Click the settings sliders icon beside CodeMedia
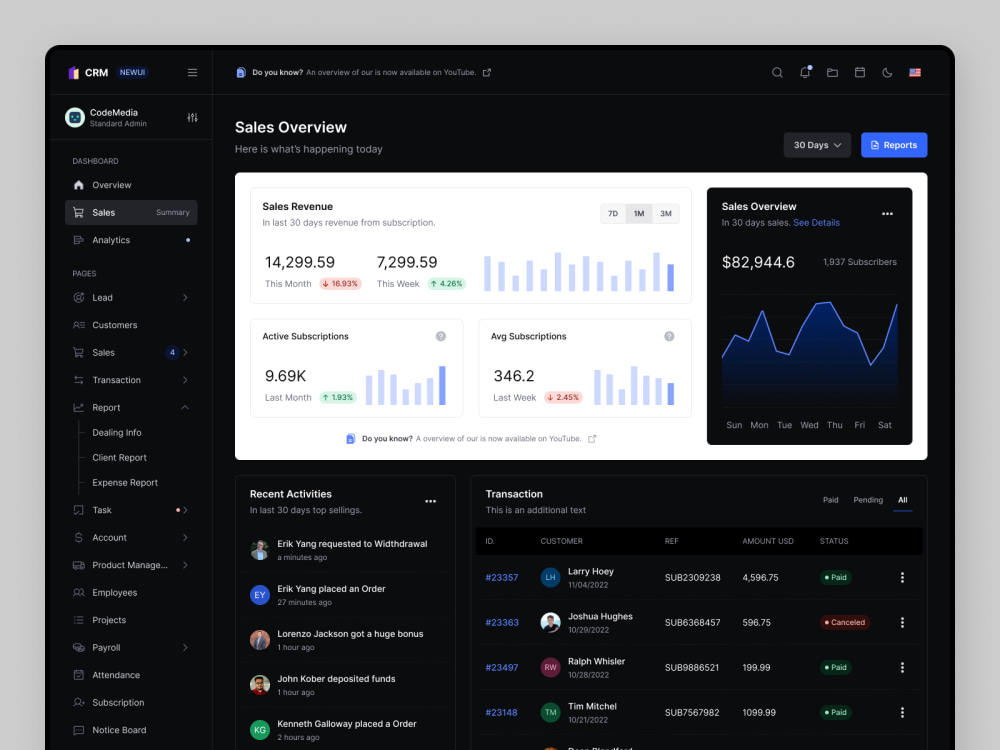The height and width of the screenshot is (750, 1000). (192, 117)
